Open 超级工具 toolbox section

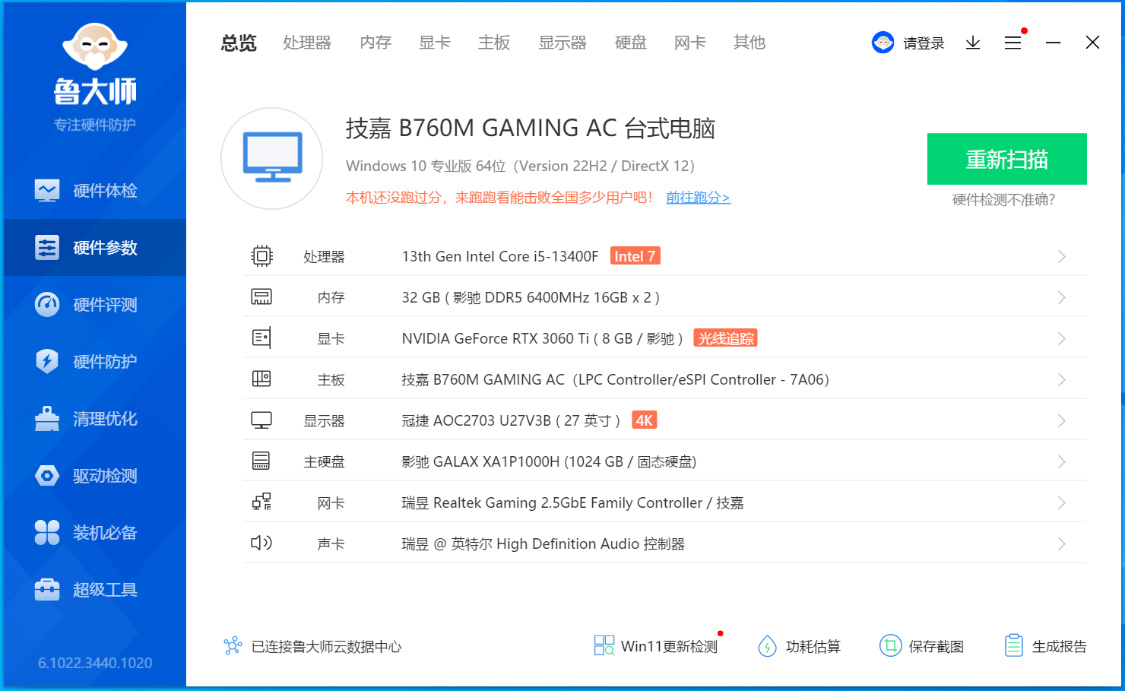point(95,589)
